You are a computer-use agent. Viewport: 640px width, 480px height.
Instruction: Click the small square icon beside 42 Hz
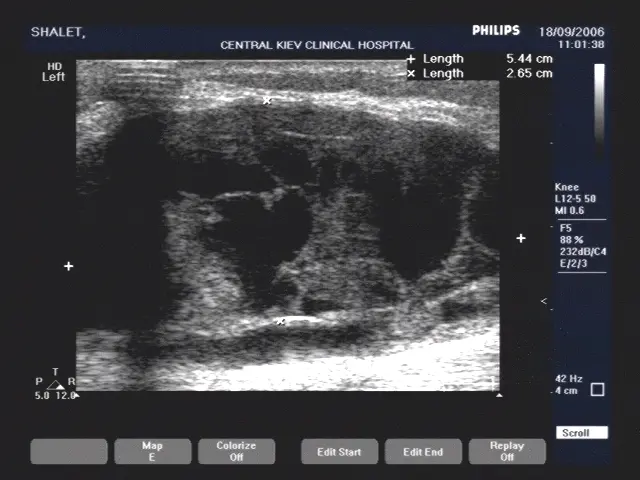(x=597, y=389)
